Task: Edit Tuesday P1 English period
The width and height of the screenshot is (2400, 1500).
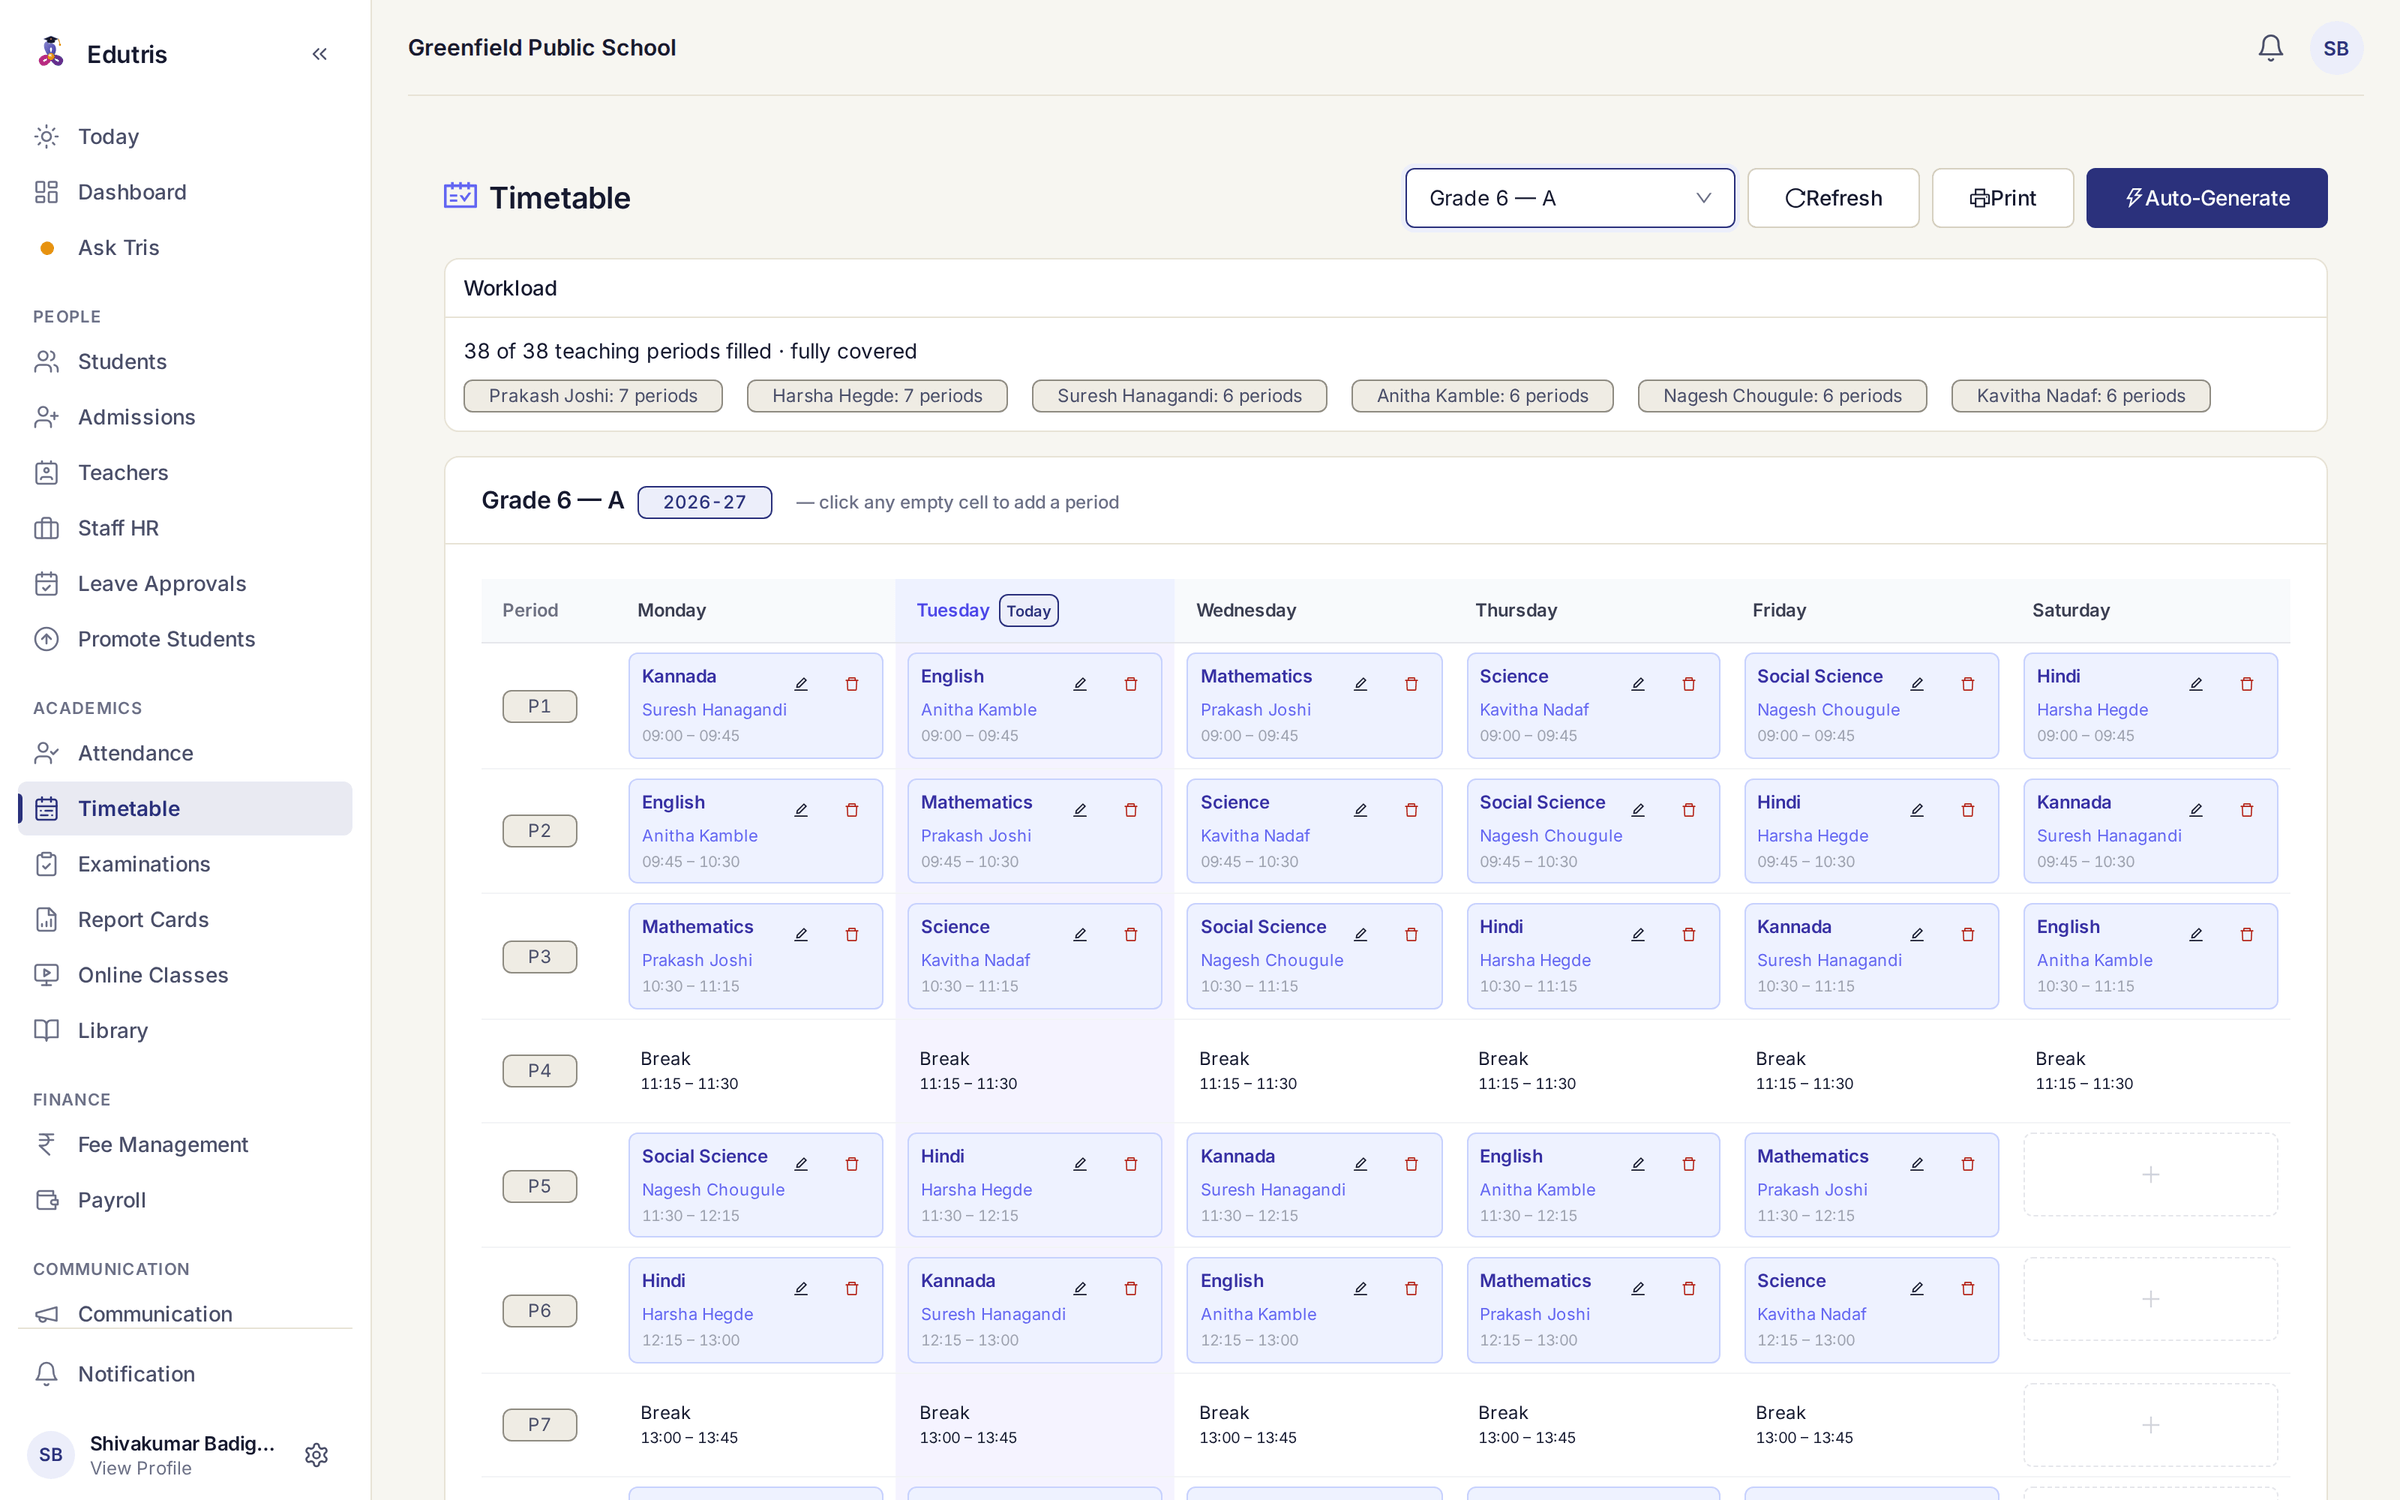Action: point(1080,685)
